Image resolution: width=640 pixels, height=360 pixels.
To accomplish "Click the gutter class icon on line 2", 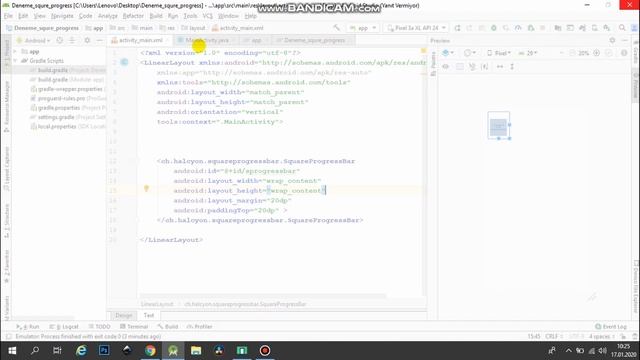I will pos(124,62).
